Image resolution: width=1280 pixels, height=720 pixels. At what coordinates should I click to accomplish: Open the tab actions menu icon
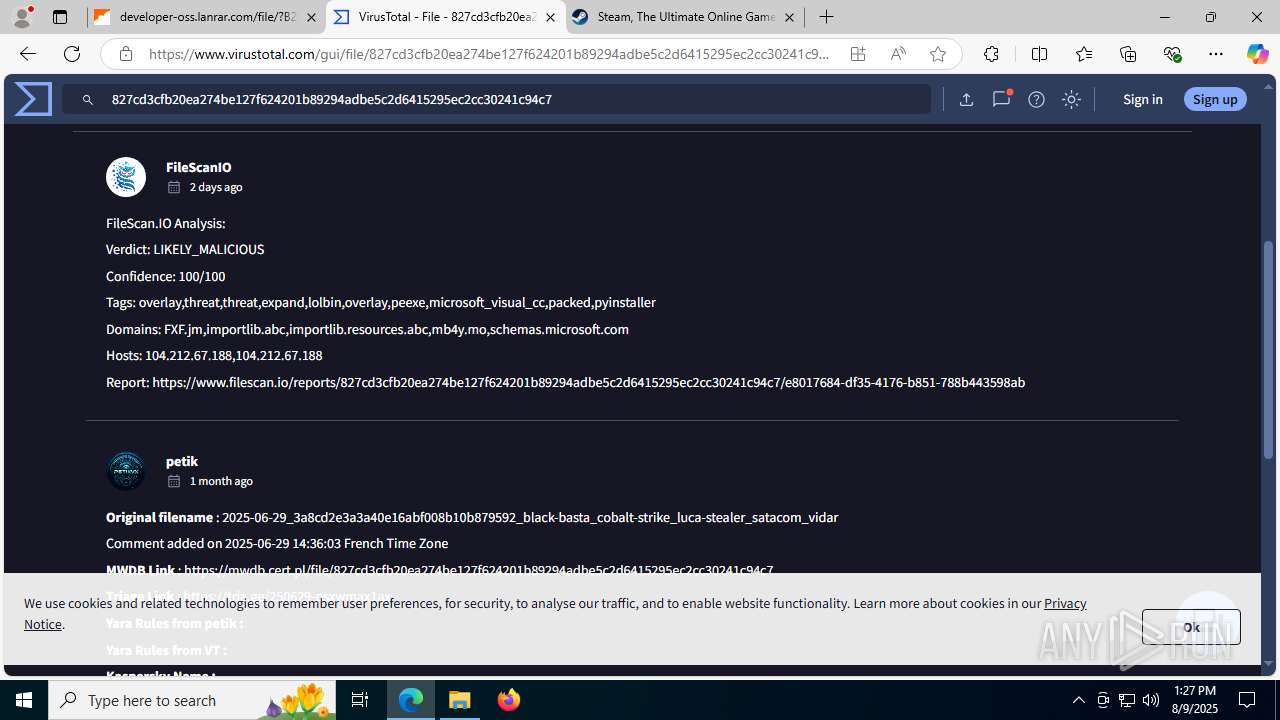coord(60,17)
